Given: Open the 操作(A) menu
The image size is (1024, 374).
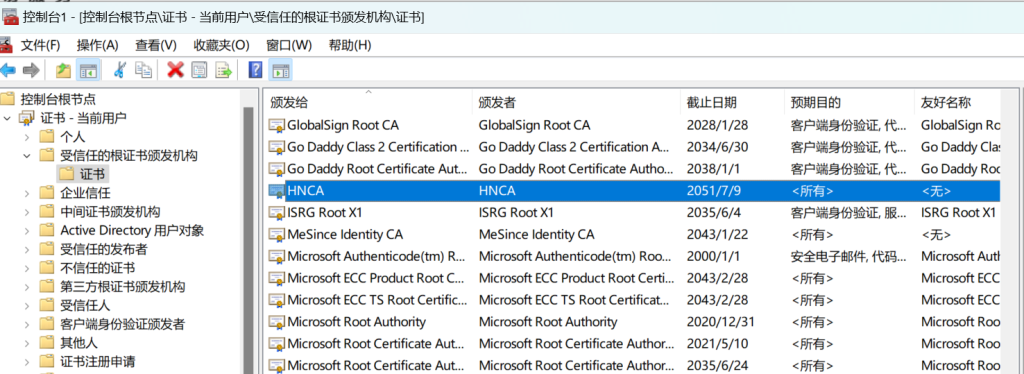Looking at the screenshot, I should [97, 45].
